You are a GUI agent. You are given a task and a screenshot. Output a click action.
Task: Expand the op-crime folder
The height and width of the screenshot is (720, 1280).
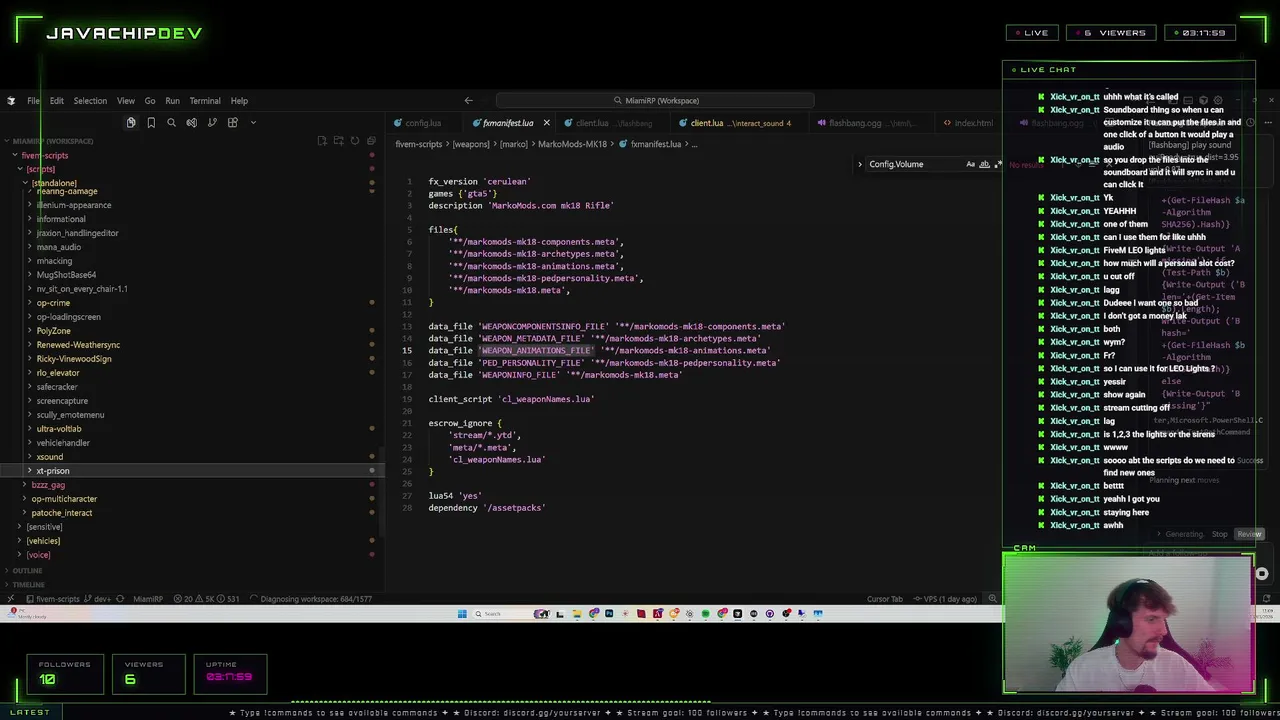[x=53, y=303]
